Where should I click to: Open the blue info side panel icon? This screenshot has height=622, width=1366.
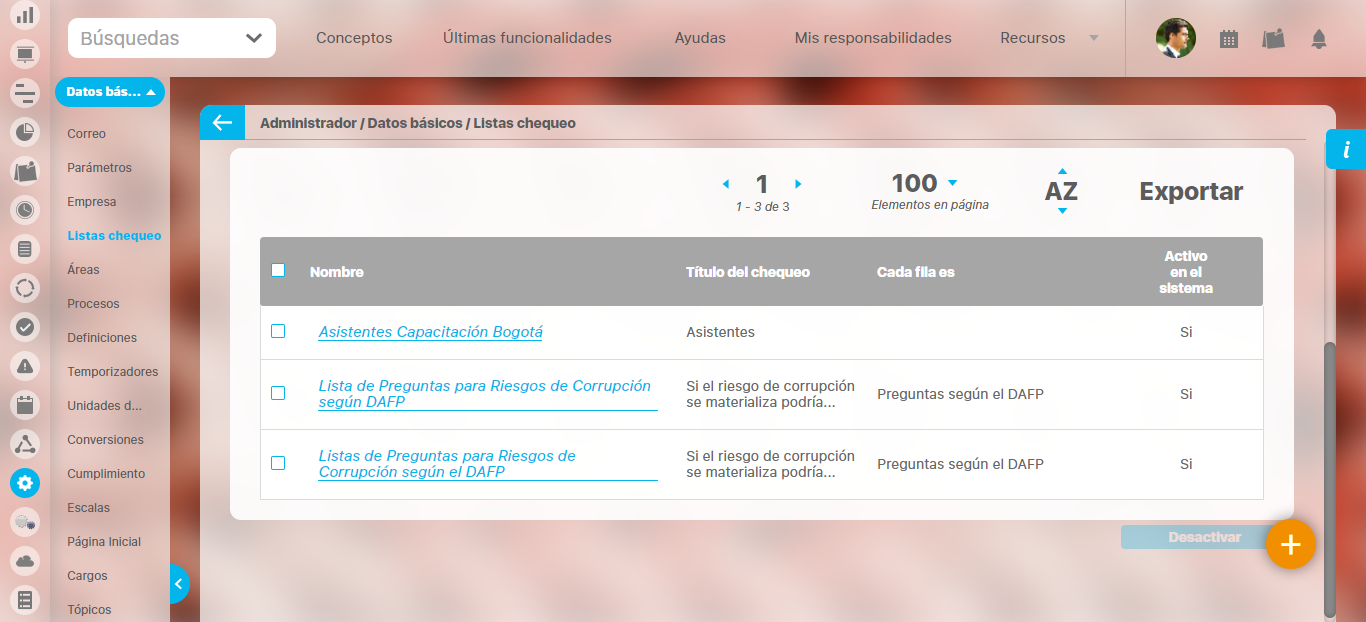pos(1346,150)
